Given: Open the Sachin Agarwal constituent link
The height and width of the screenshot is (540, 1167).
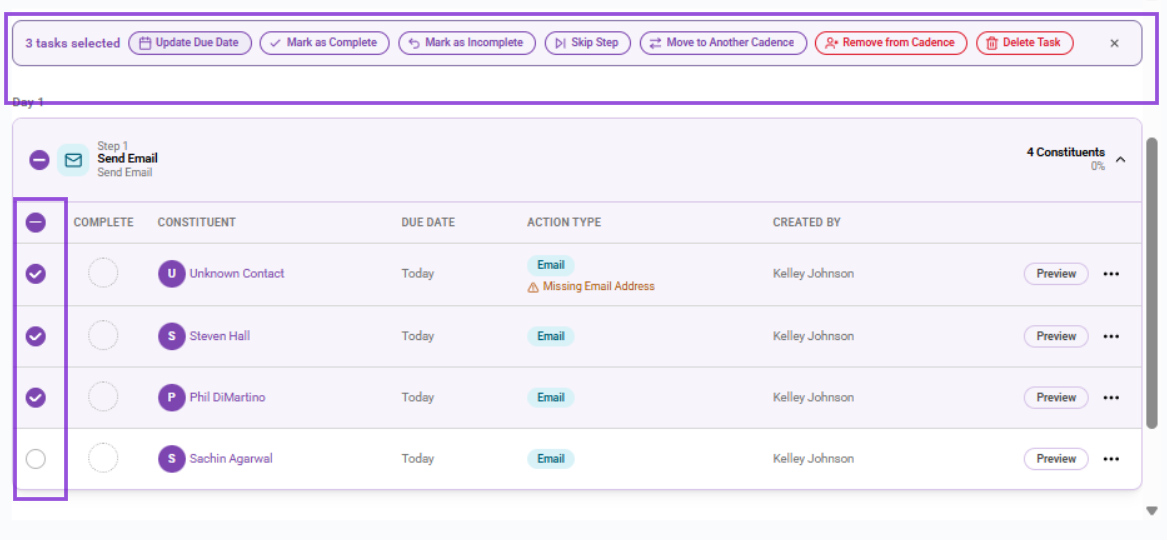Looking at the screenshot, I should [231, 459].
